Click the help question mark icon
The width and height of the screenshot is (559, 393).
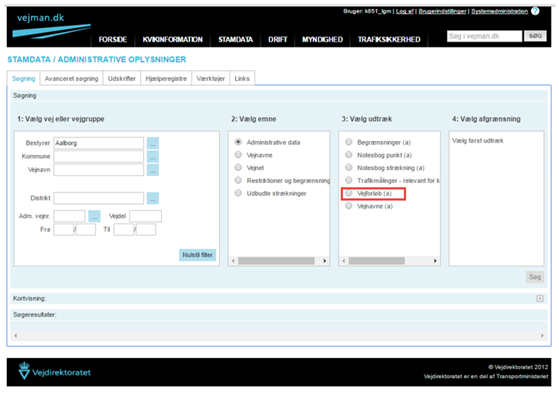tap(535, 11)
